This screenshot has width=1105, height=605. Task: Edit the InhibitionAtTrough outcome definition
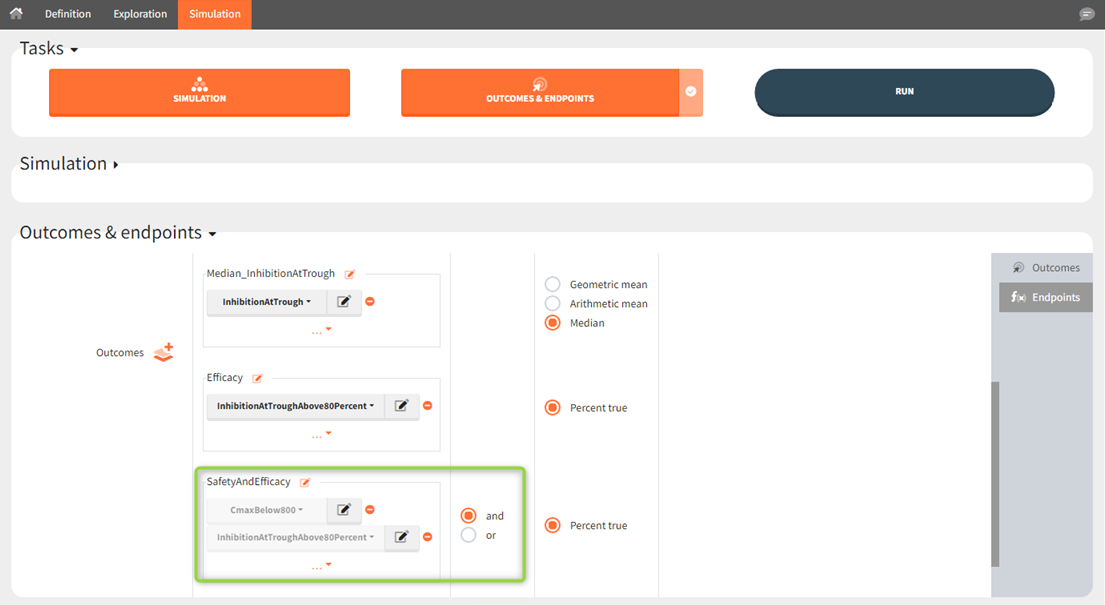coord(344,302)
